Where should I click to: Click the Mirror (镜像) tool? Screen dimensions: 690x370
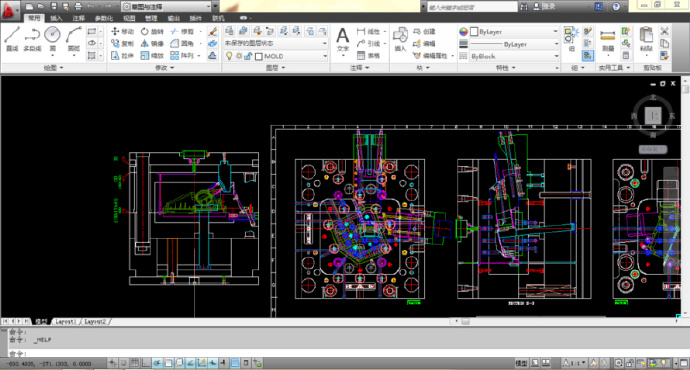pyautogui.click(x=152, y=43)
